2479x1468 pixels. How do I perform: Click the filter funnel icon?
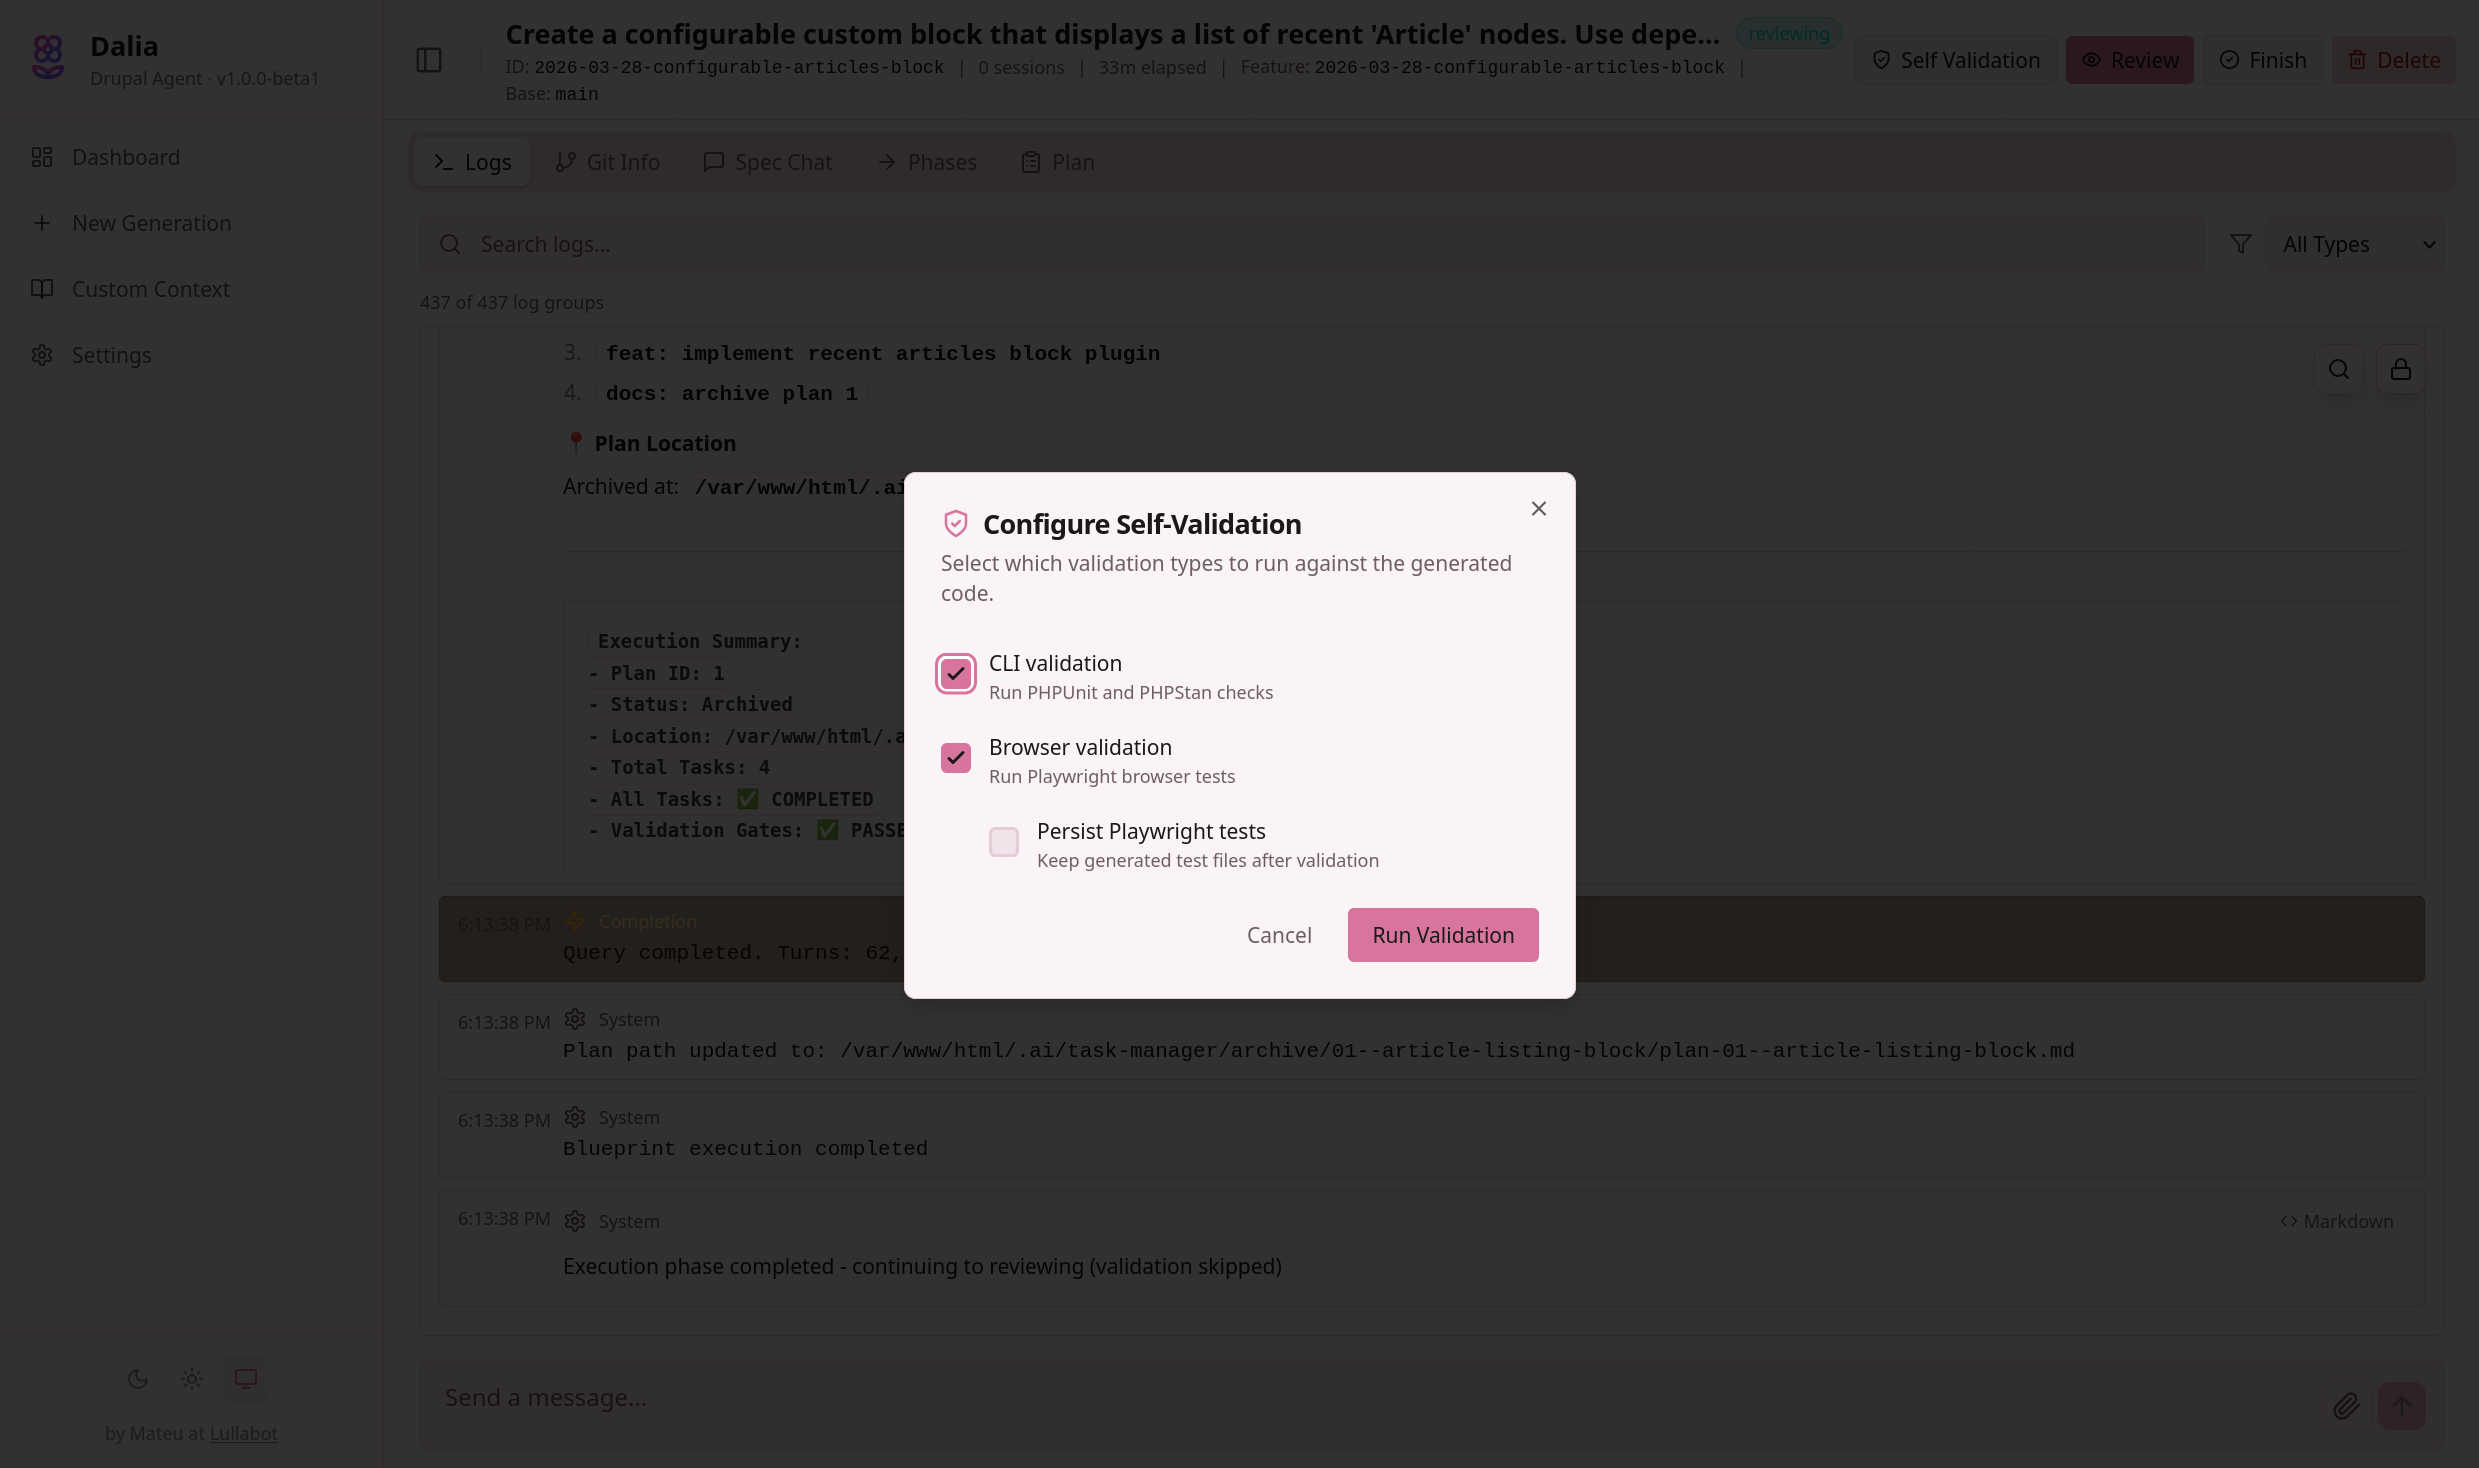pos(2240,244)
